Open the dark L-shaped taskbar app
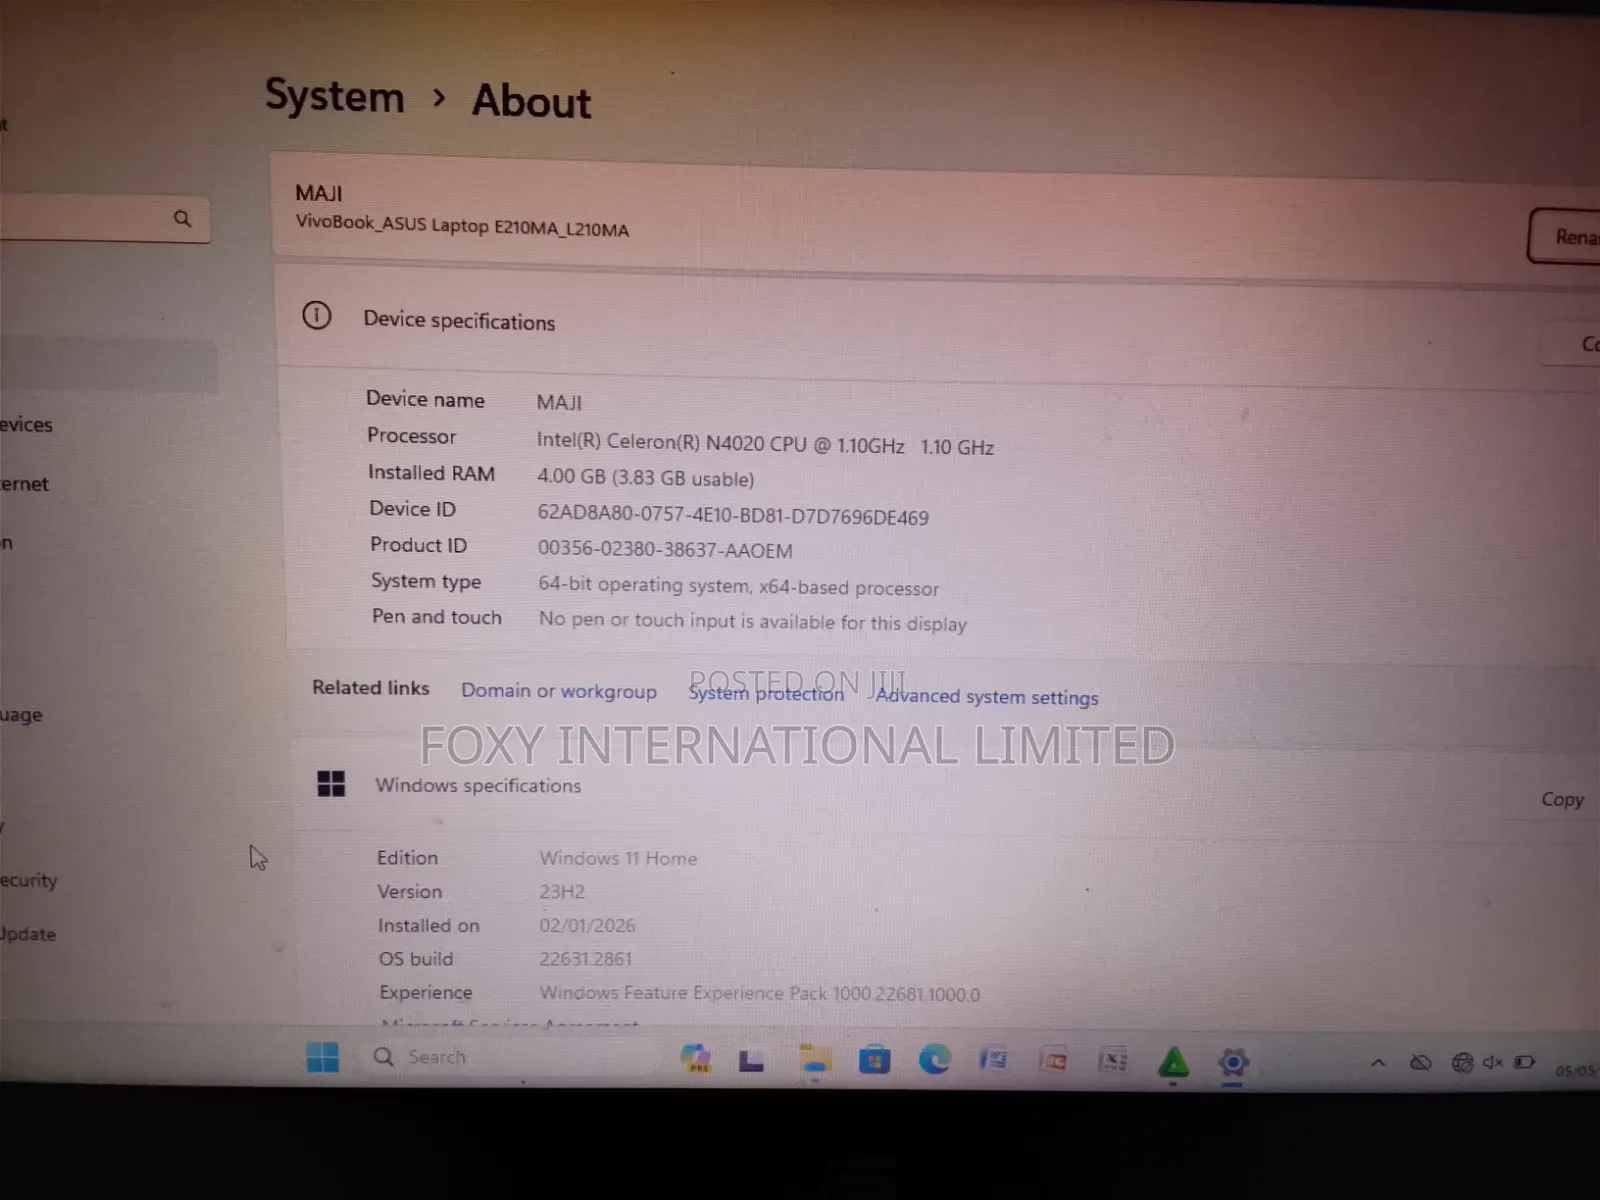Image resolution: width=1600 pixels, height=1200 pixels. [x=751, y=1059]
